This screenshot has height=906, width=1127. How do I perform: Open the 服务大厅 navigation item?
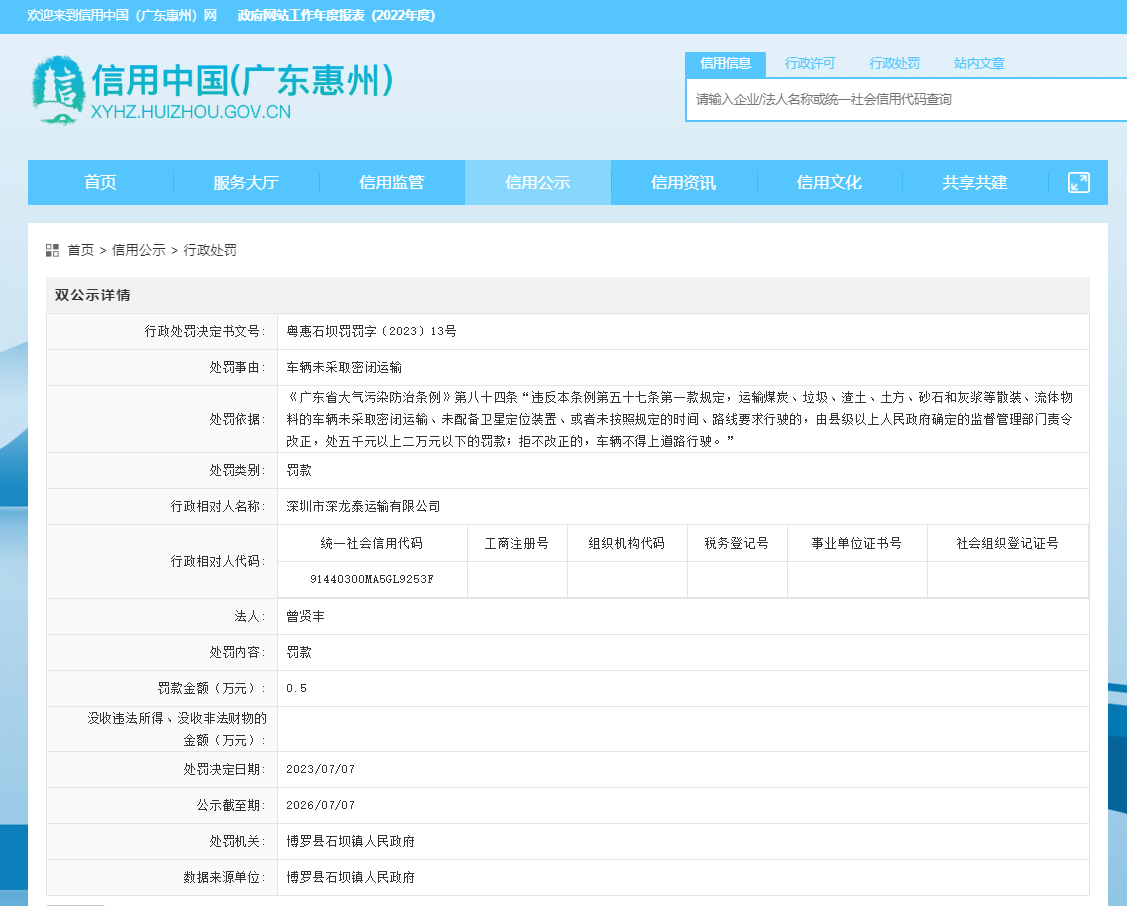click(246, 182)
